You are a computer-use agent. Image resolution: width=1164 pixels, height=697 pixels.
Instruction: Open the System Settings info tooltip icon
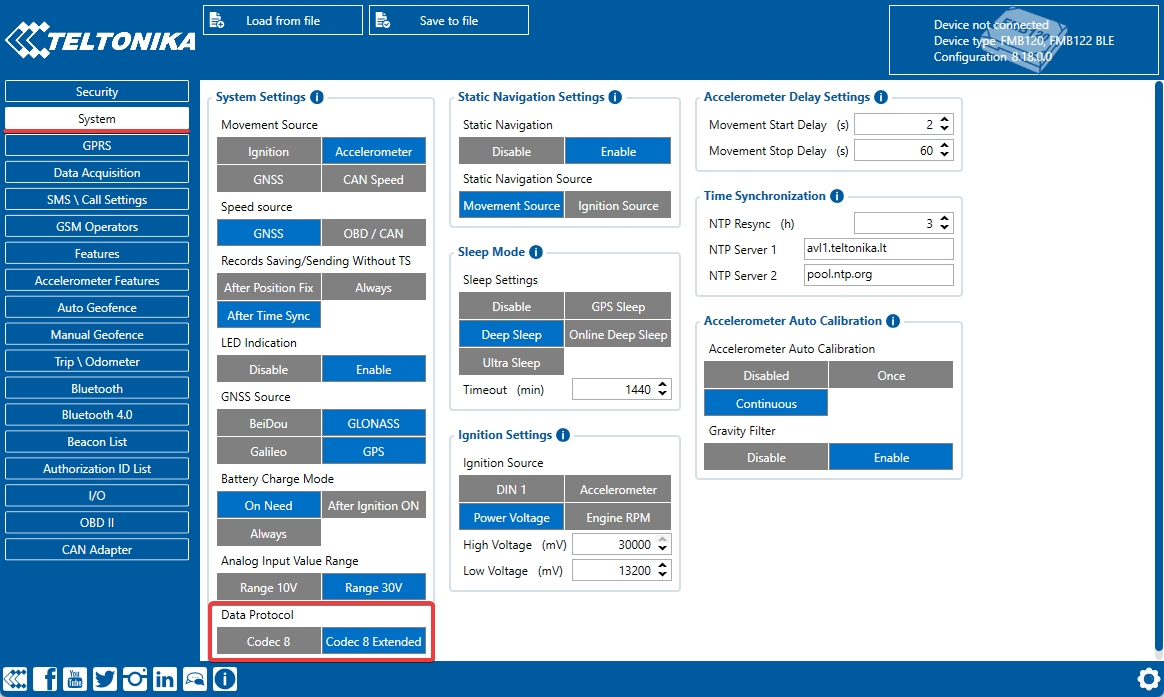[318, 97]
